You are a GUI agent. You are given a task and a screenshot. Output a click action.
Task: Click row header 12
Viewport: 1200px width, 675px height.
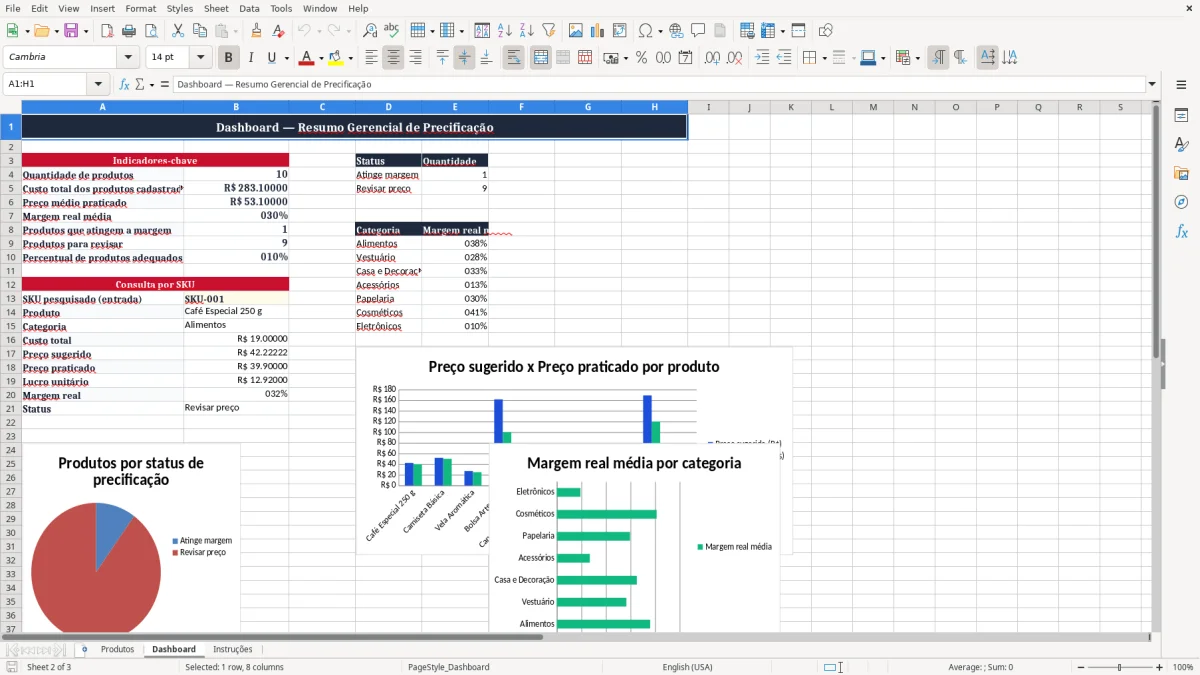[x=10, y=285]
